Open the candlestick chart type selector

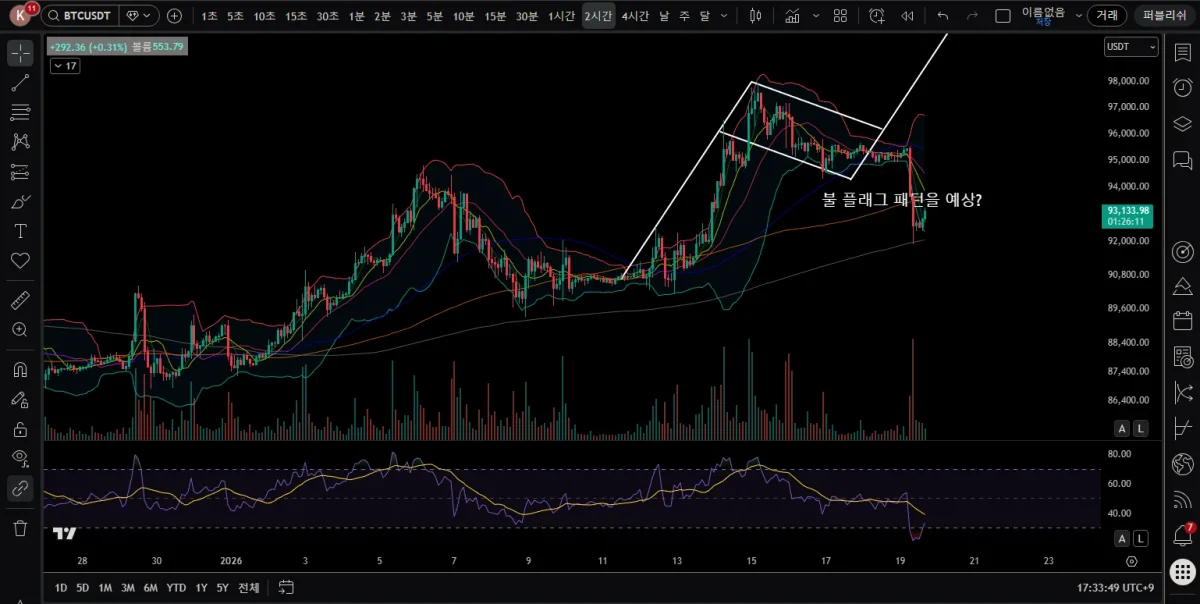[755, 15]
